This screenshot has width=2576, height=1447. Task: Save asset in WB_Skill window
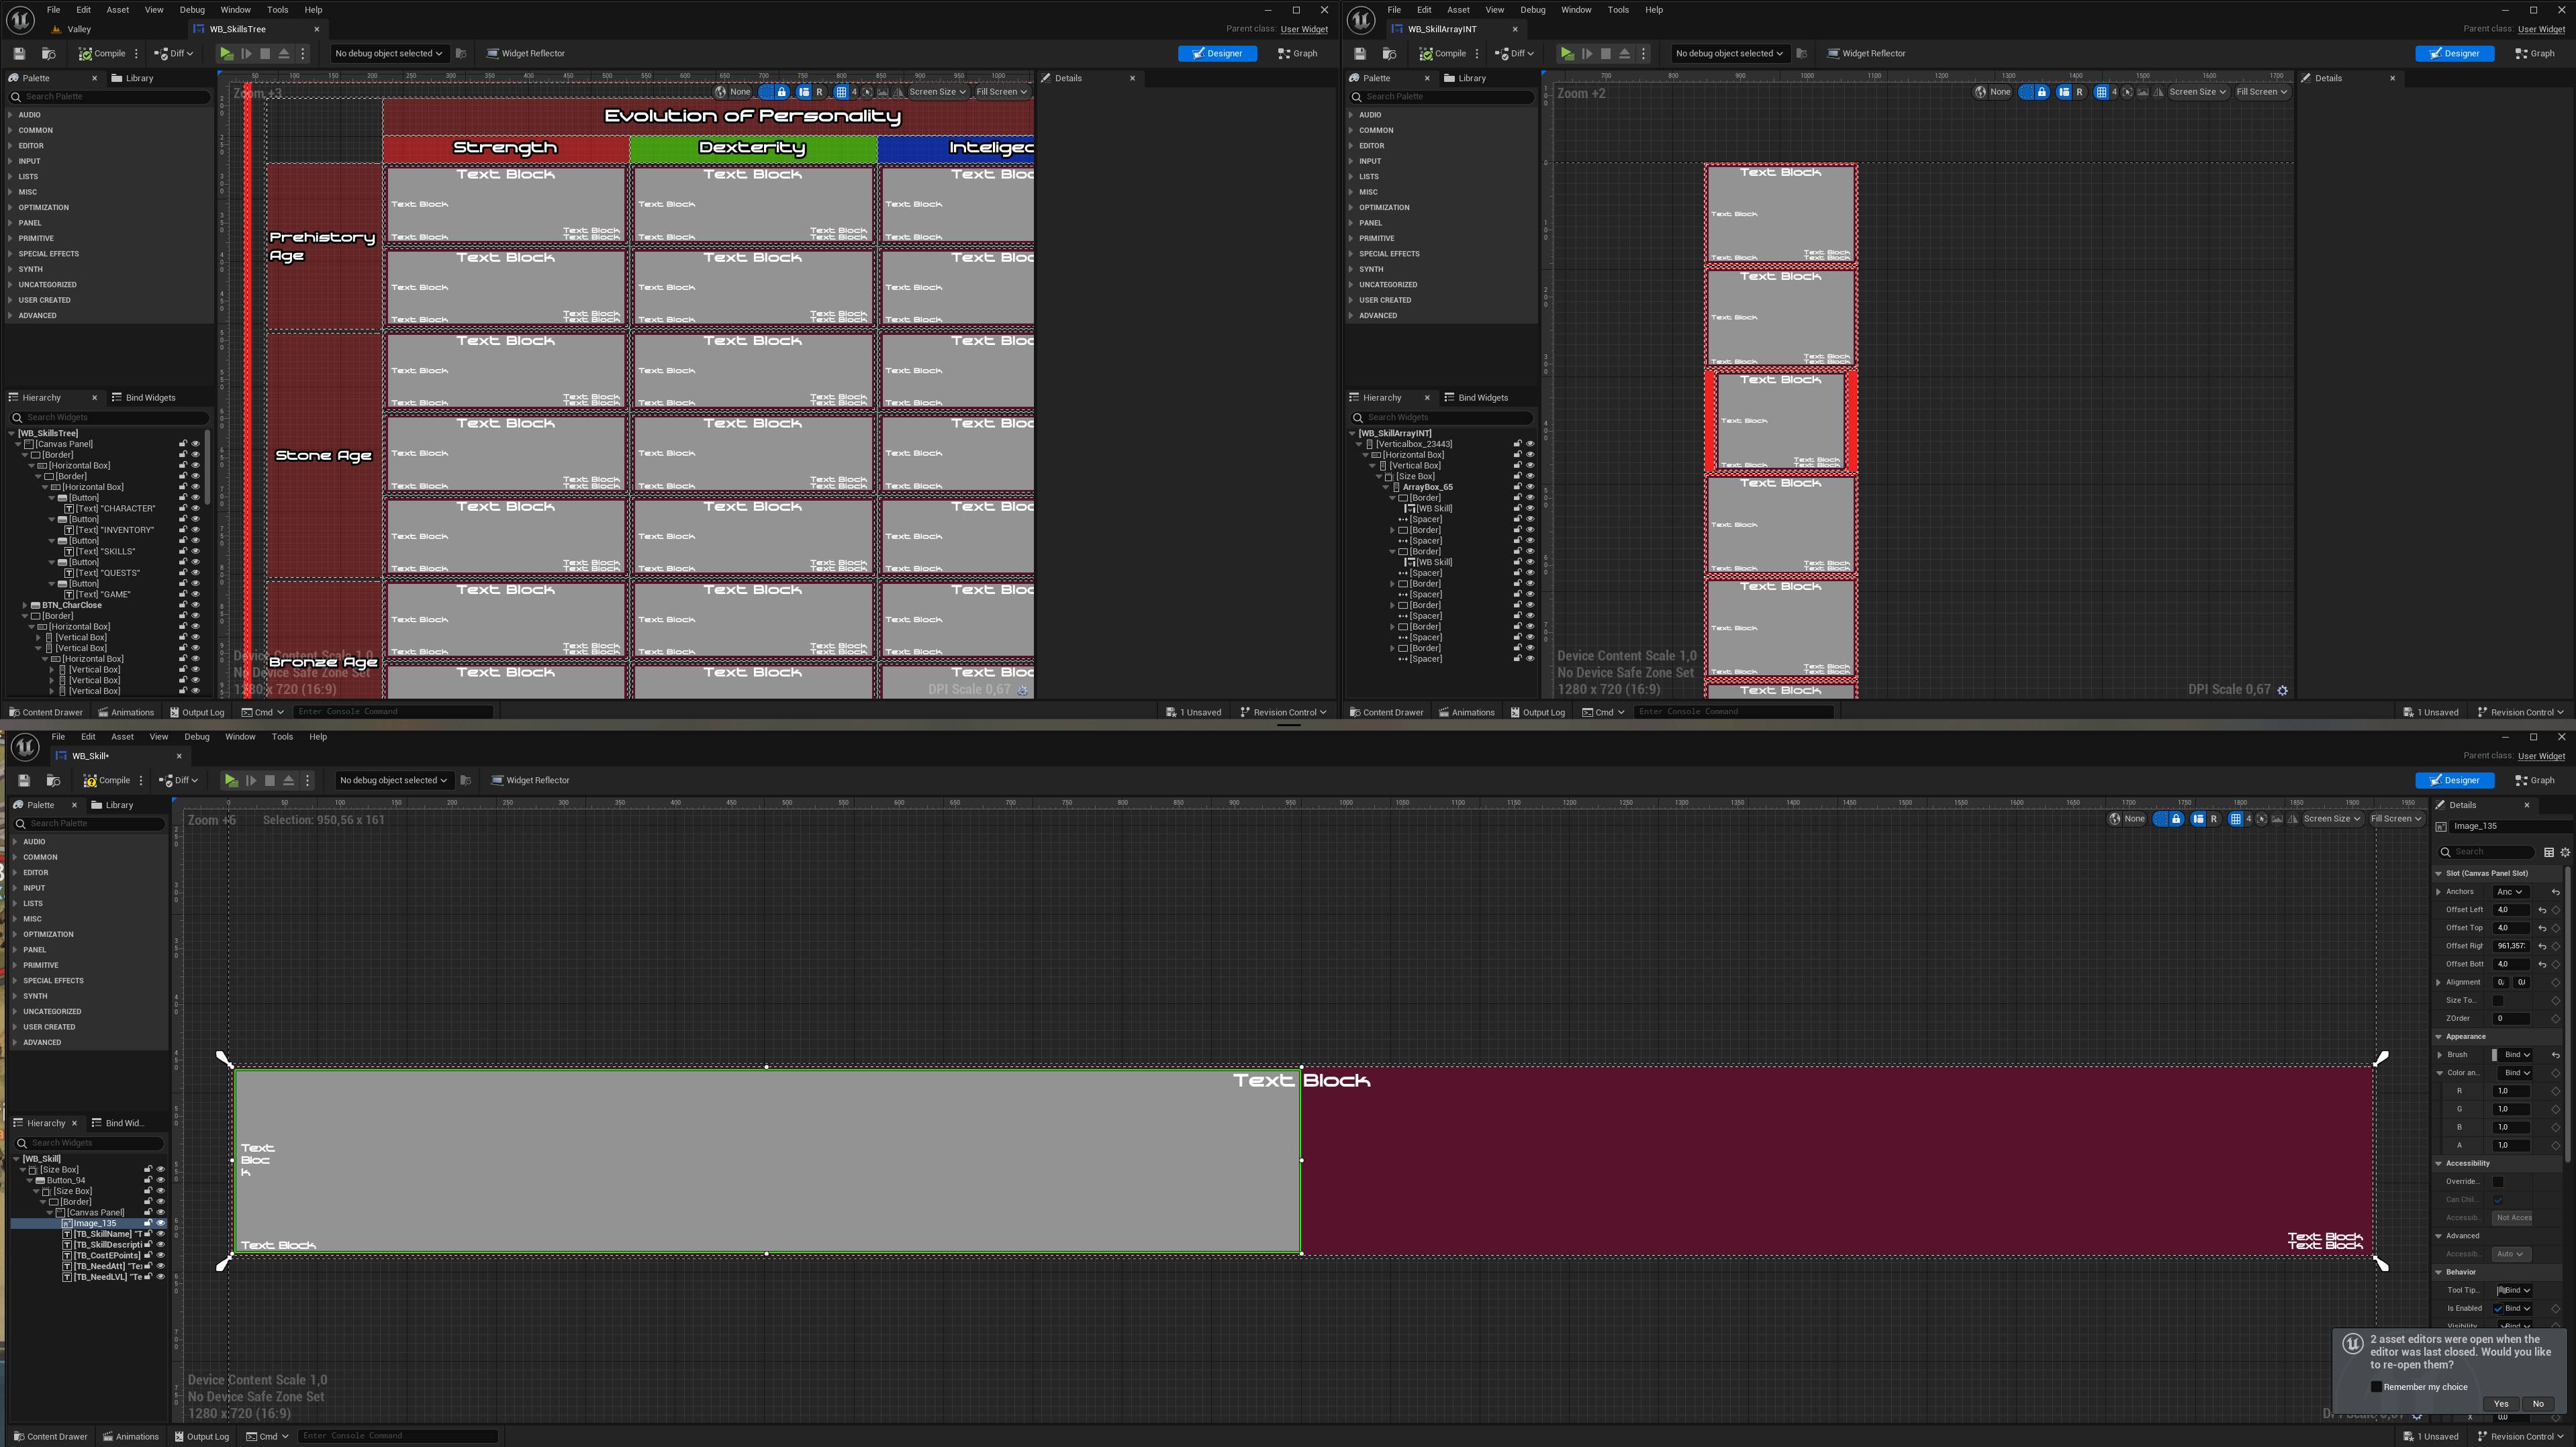[24, 781]
